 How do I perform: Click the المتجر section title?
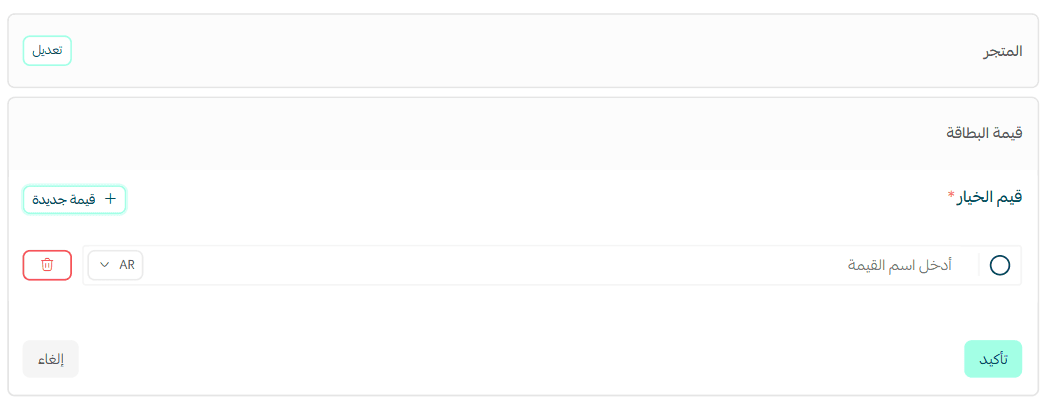coord(1001,50)
